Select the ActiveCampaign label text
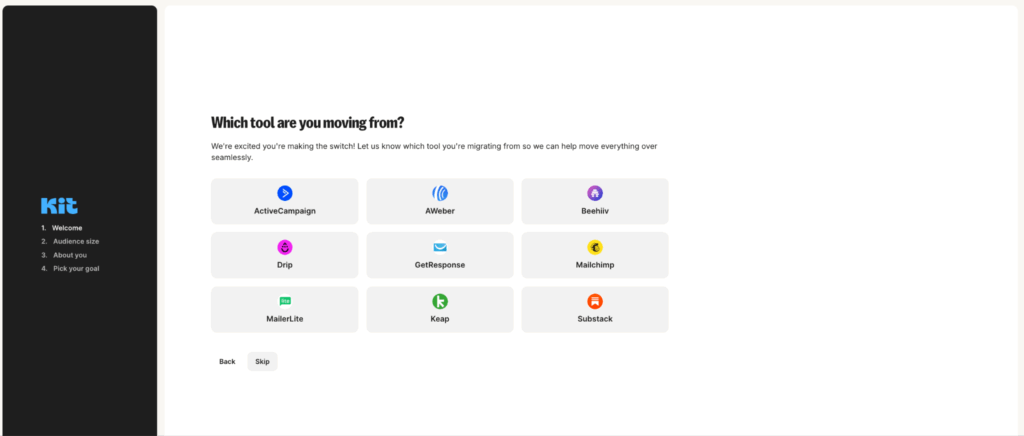Viewport: 1024px width, 436px height. [x=285, y=211]
